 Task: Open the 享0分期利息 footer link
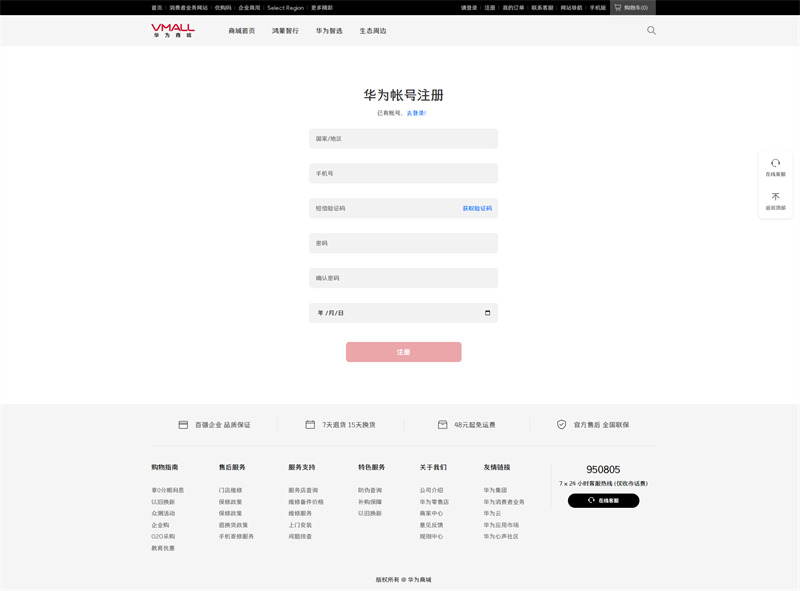167,490
